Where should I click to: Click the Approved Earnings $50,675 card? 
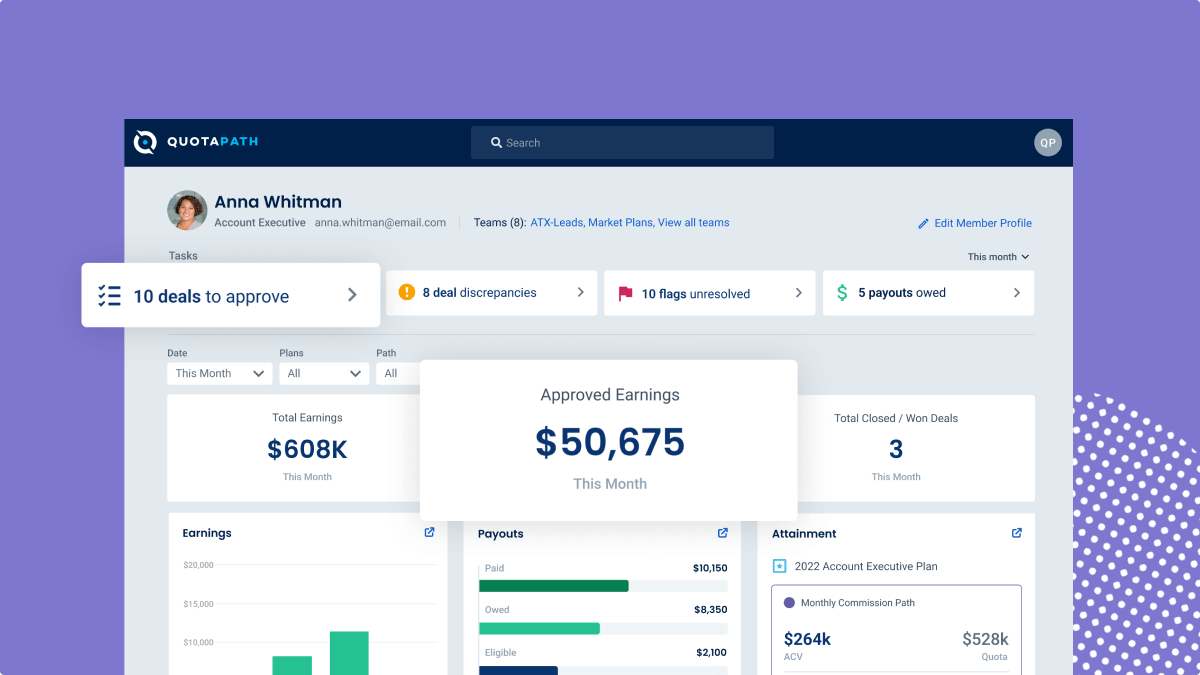coord(609,440)
